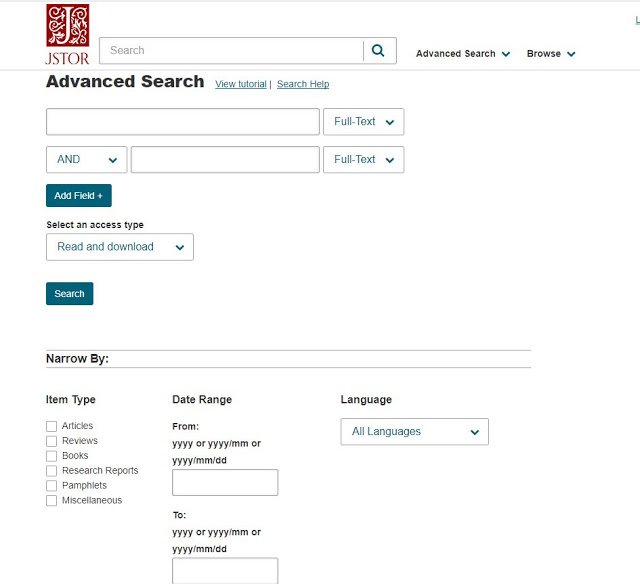This screenshot has height=584, width=640.
Task: Select the Research Reports checkbox
Action: coord(52,471)
